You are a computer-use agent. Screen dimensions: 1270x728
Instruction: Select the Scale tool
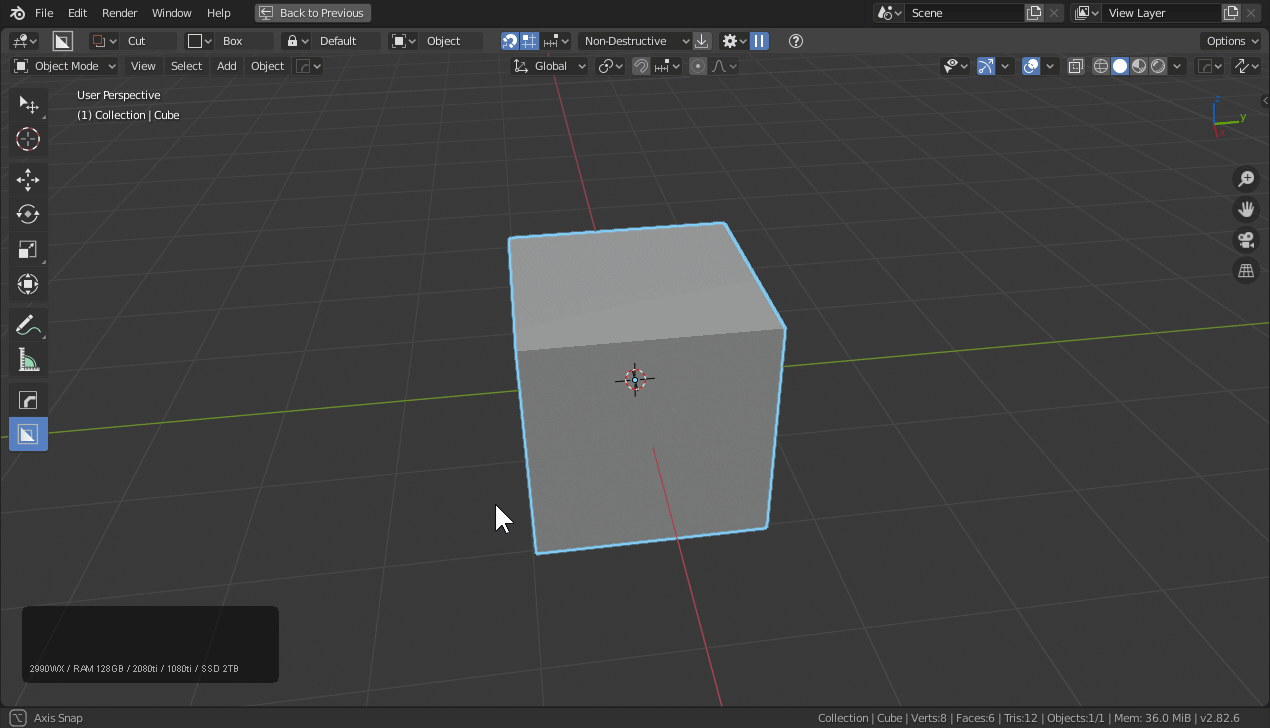pos(28,250)
